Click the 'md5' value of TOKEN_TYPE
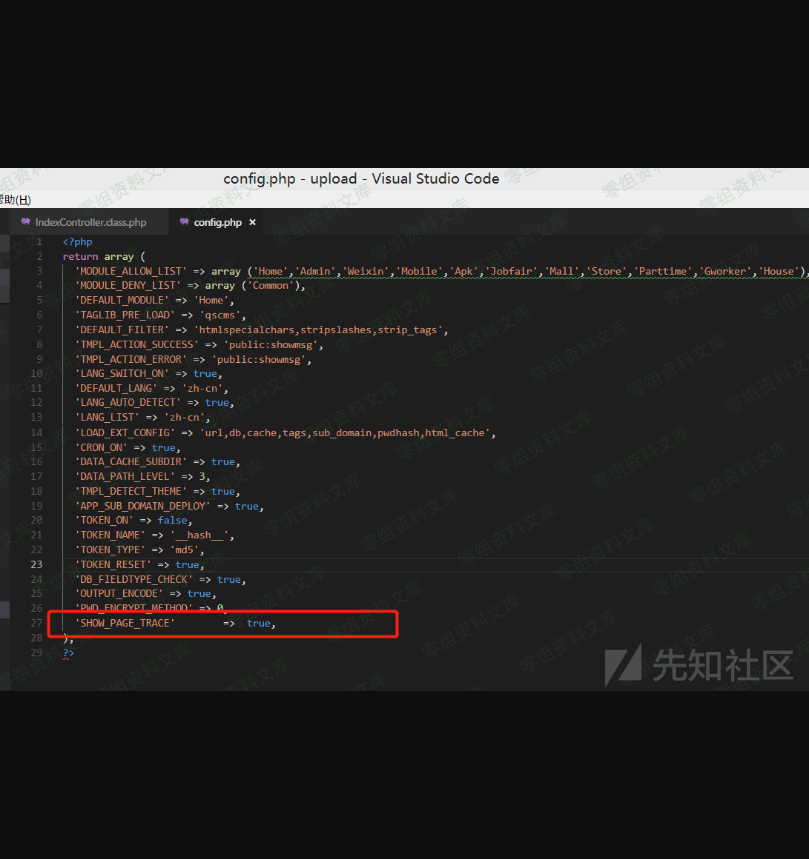Screen dimensions: 809x859 187,549
